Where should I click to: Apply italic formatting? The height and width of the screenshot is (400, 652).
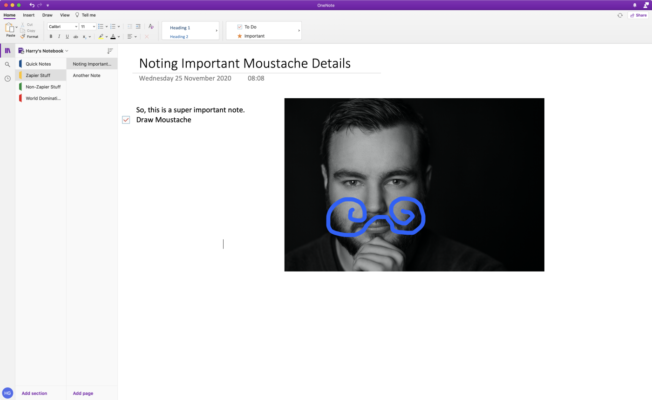coord(59,37)
